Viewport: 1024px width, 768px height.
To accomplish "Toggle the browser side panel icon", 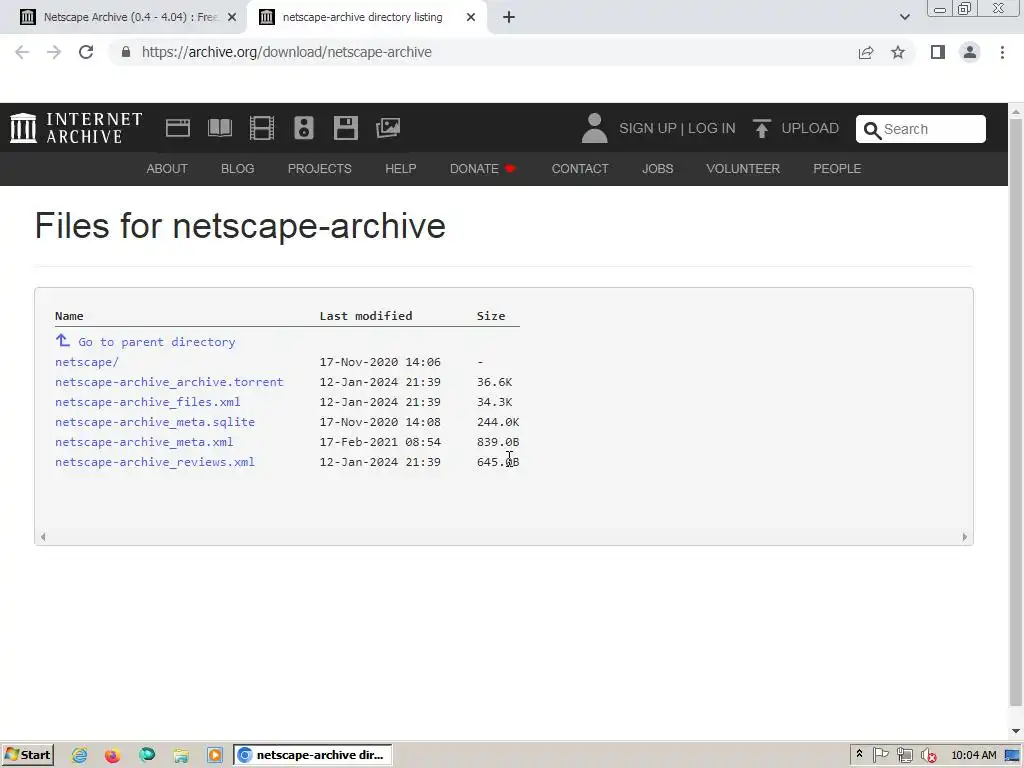I will pos(938,52).
